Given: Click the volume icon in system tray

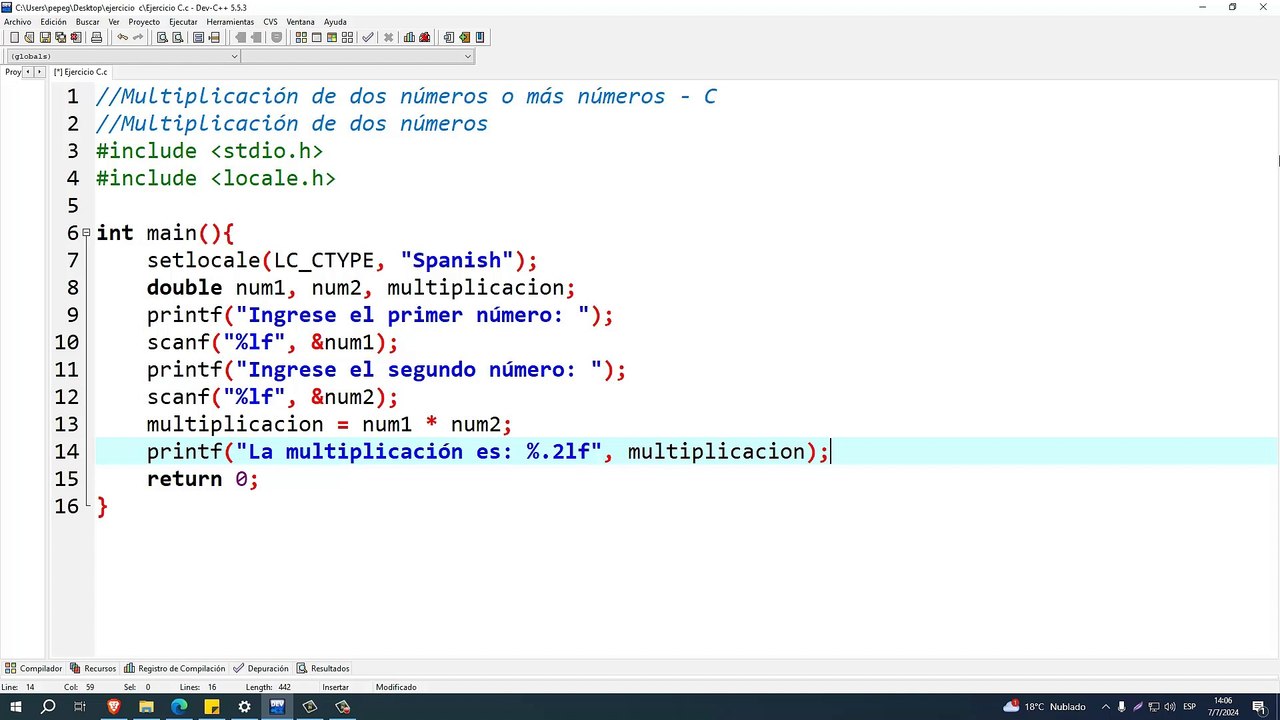Looking at the screenshot, I should click(x=1171, y=706).
